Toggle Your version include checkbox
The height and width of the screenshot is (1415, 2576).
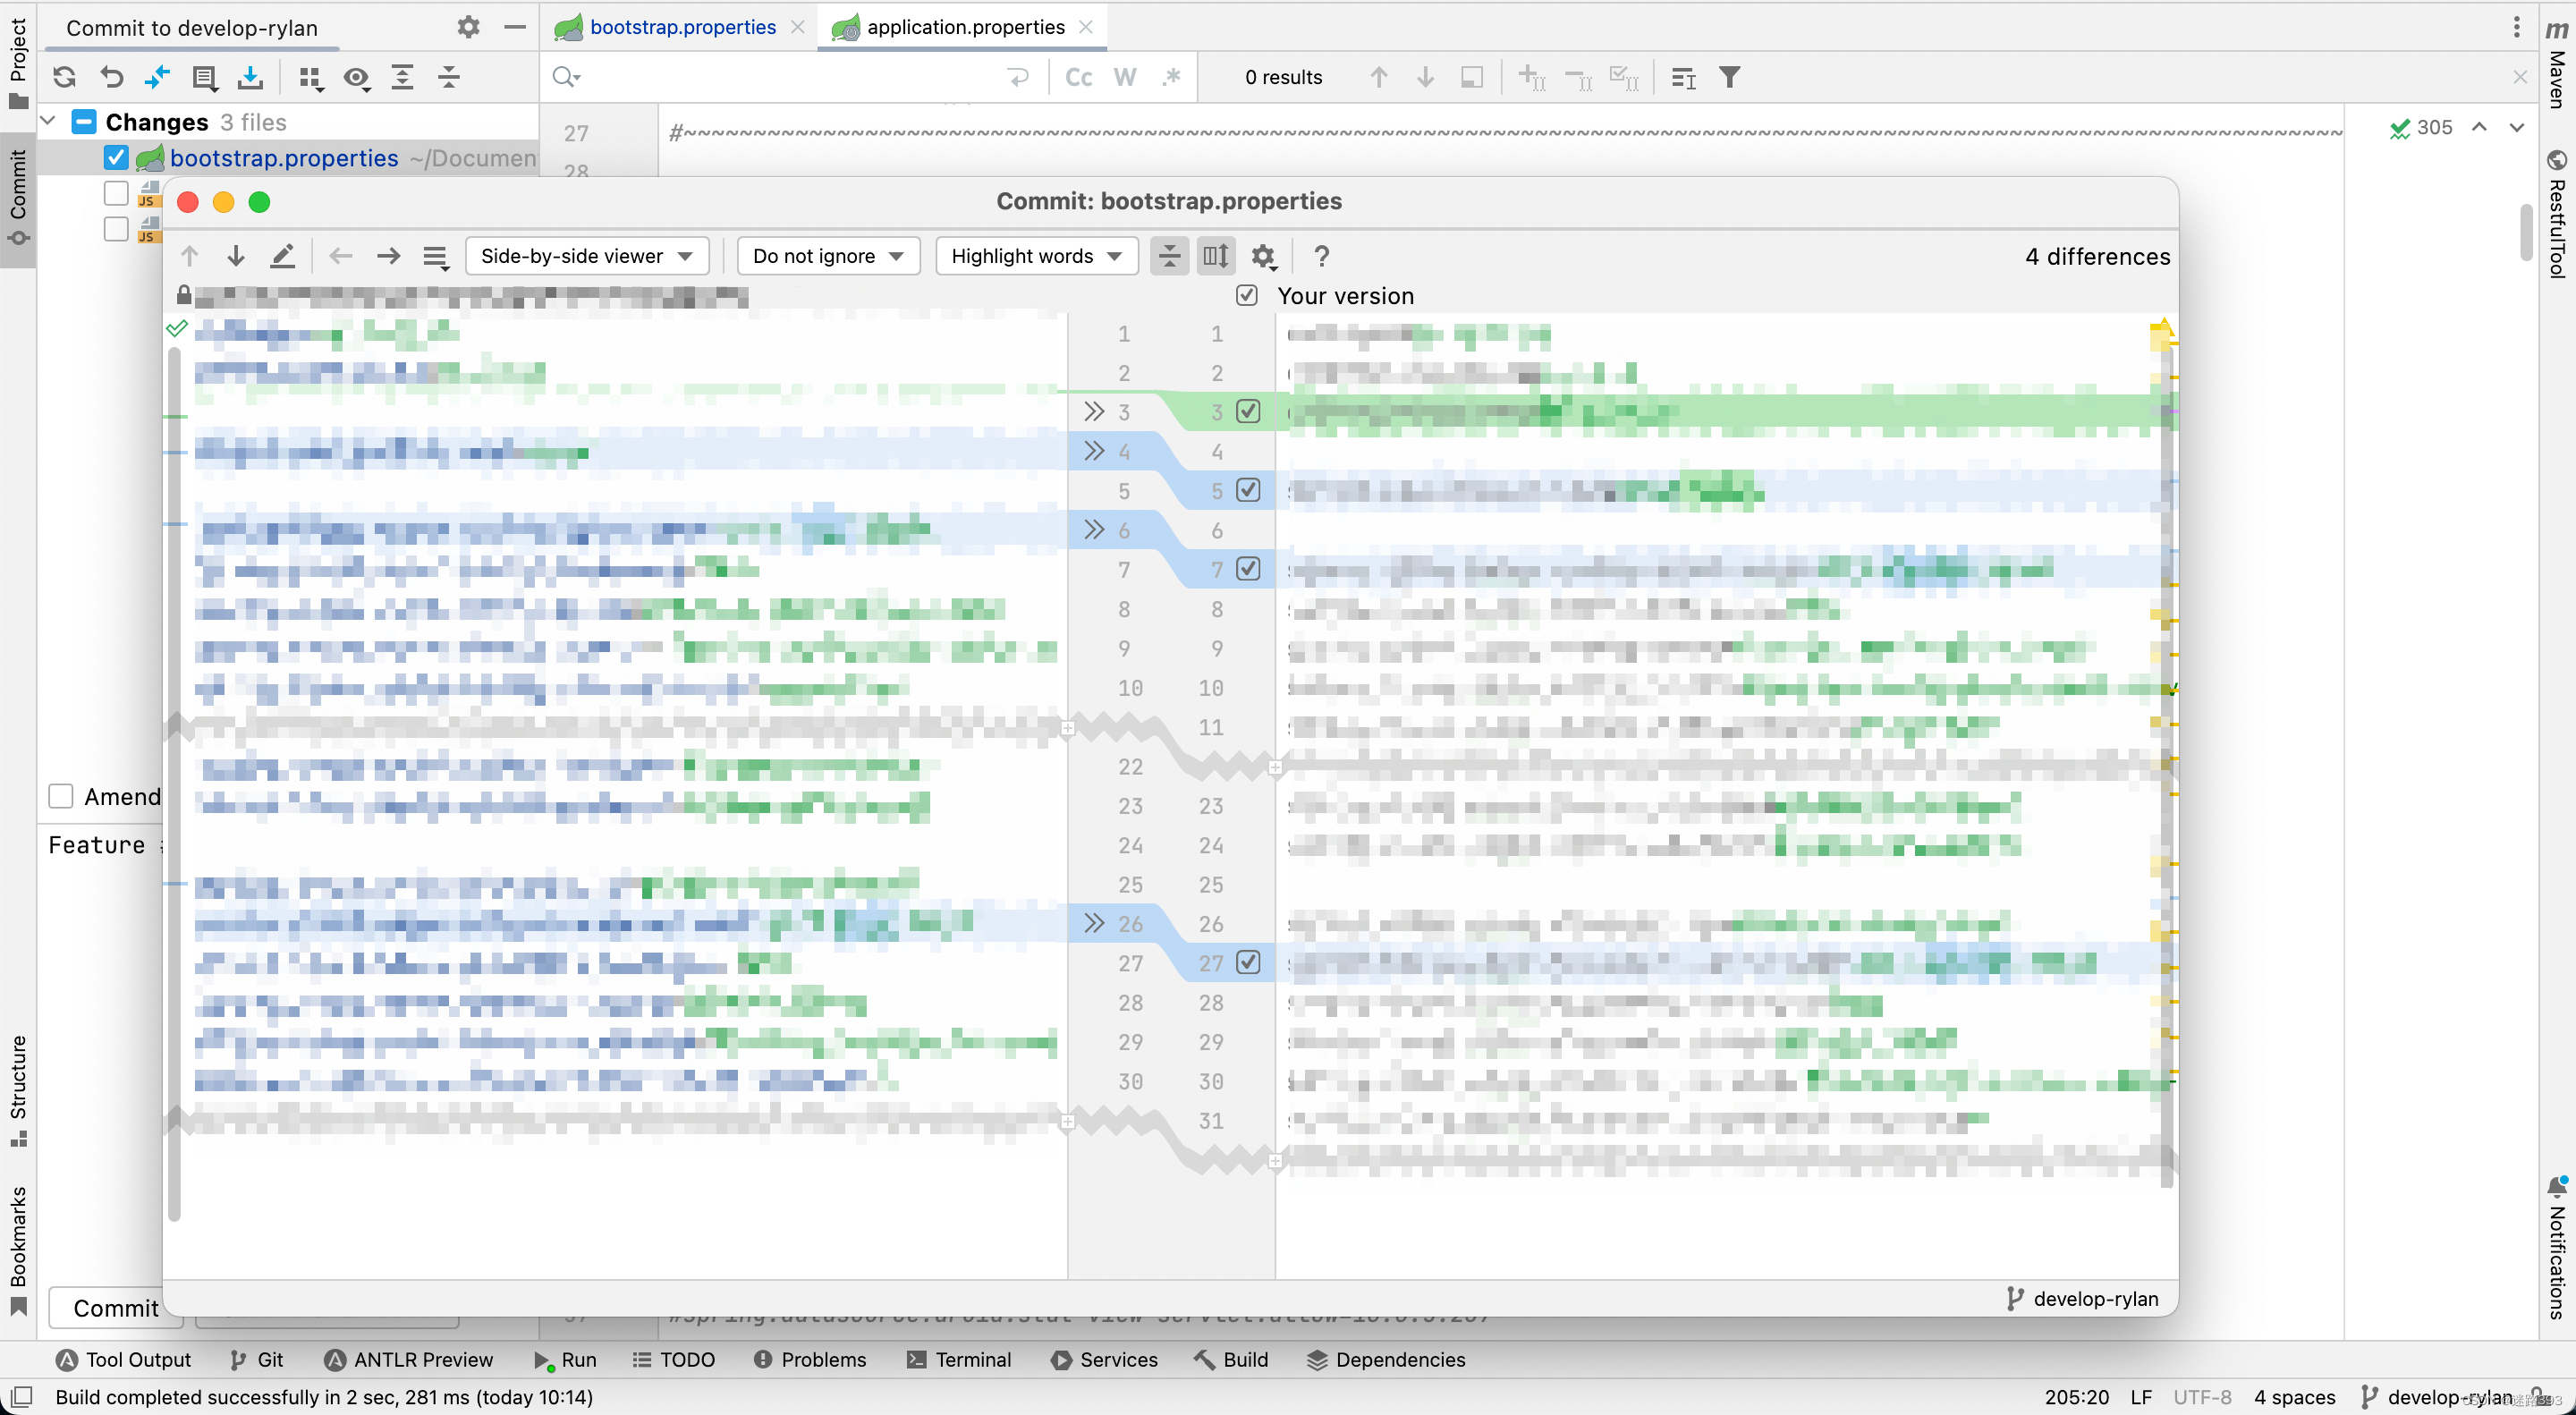tap(1246, 295)
